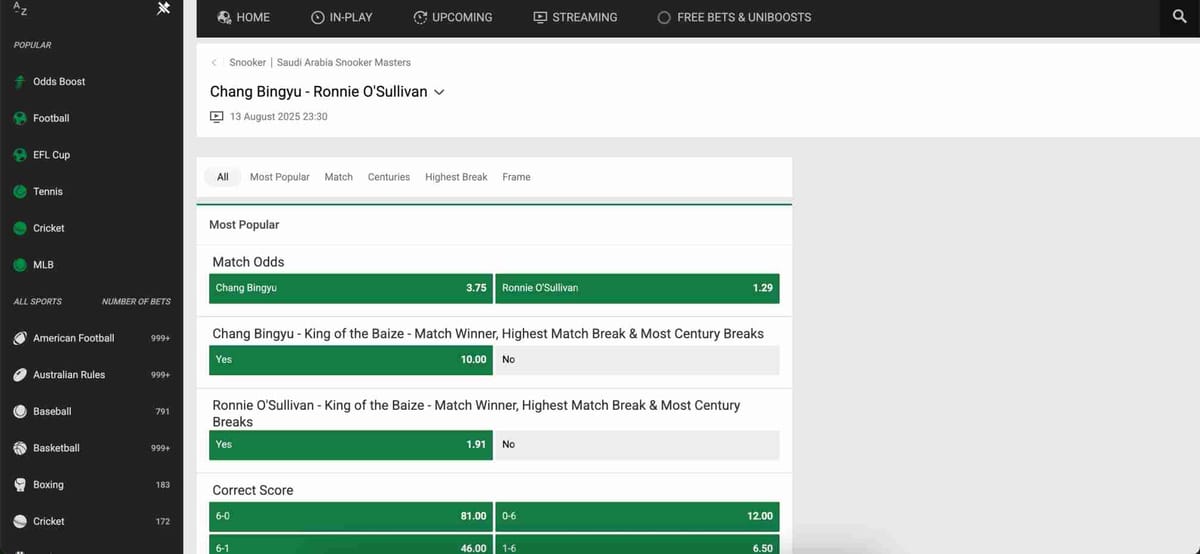Pick correct score 1-6 at 6.50

(x=638, y=546)
